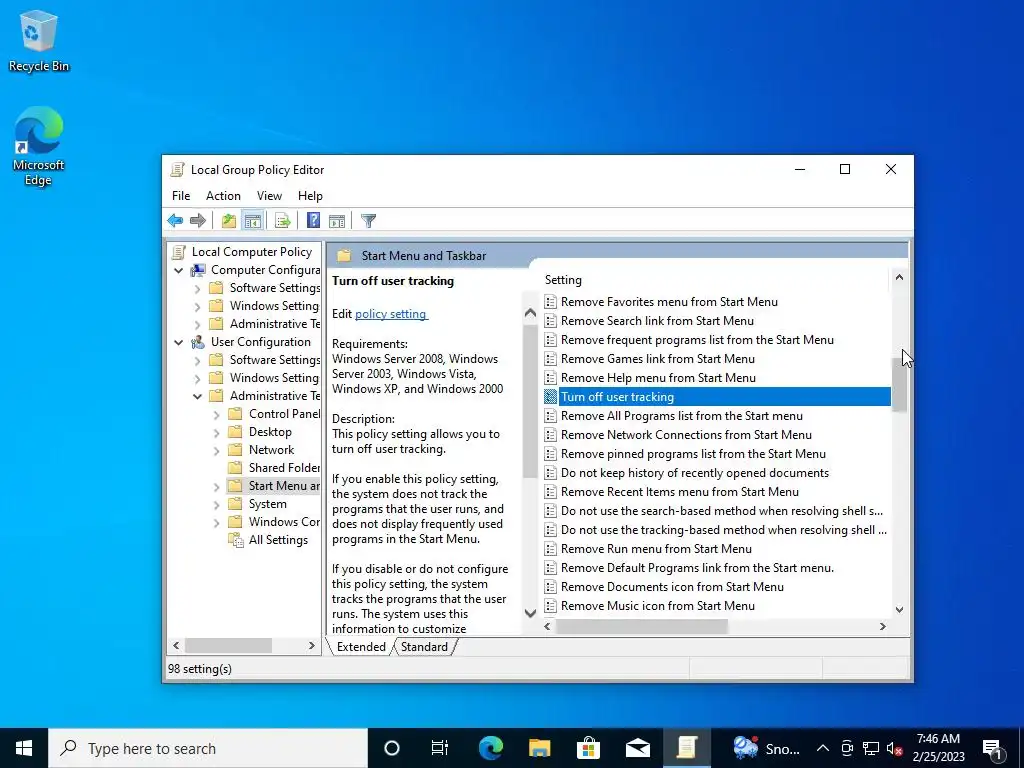Click the taskbar search box
Image resolution: width=1024 pixels, height=768 pixels.
click(x=208, y=748)
